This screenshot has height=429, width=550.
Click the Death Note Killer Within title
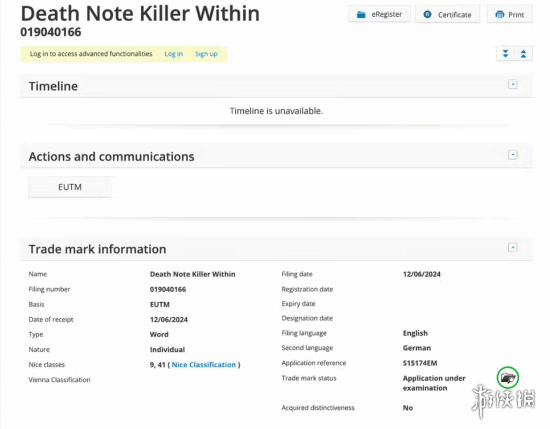(140, 14)
